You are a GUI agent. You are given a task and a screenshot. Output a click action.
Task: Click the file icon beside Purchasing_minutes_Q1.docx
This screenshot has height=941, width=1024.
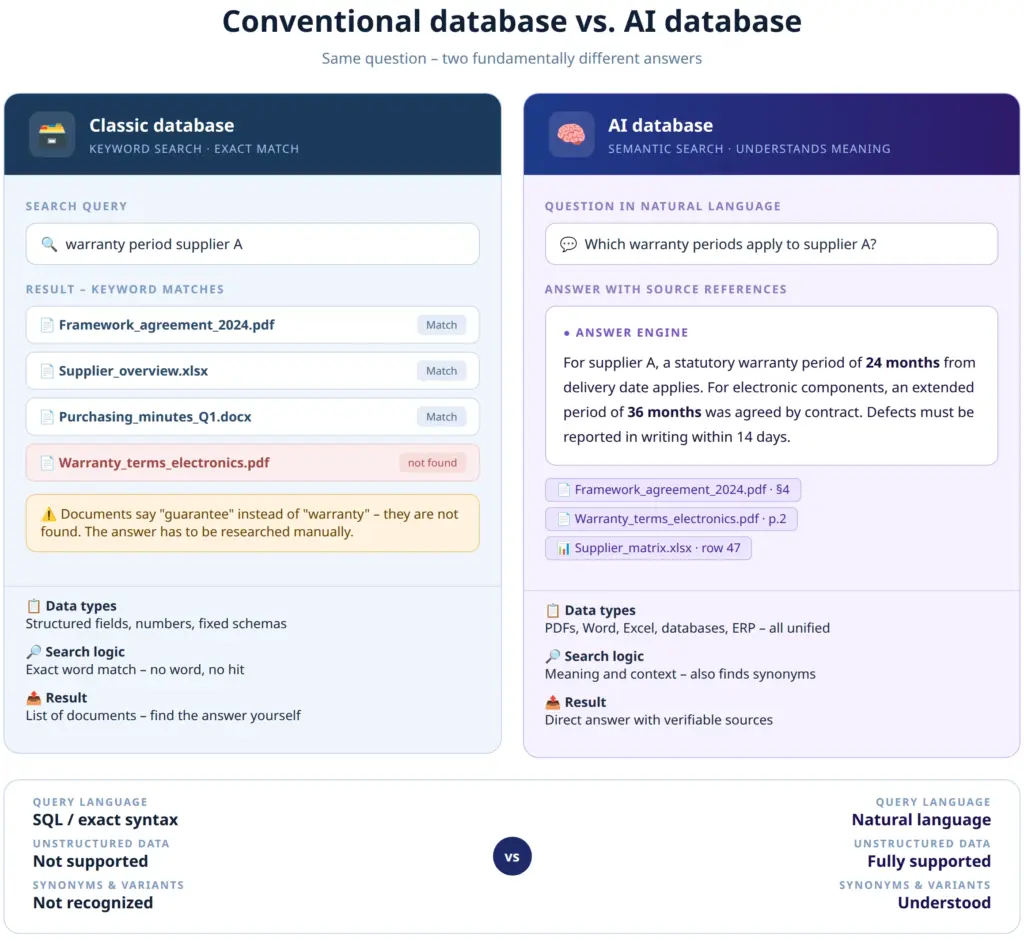(x=47, y=417)
